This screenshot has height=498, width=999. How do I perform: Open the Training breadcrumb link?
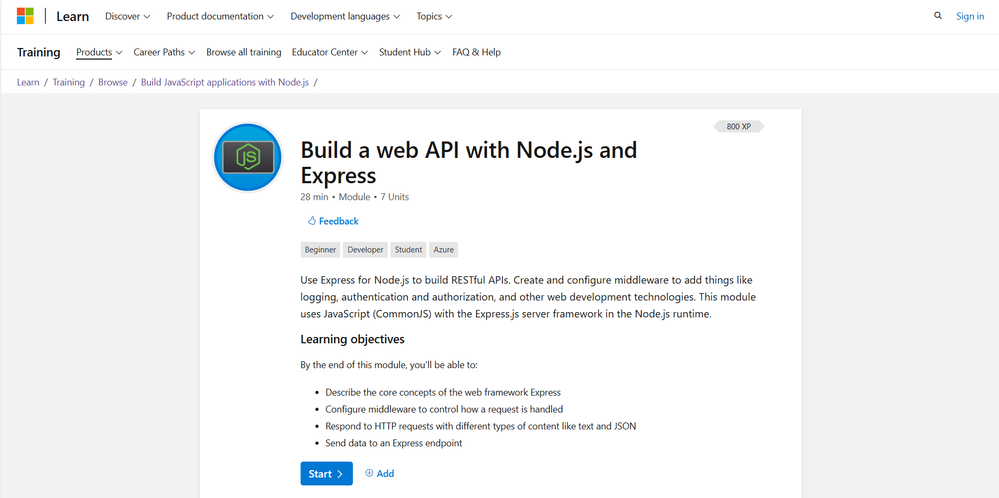click(69, 82)
